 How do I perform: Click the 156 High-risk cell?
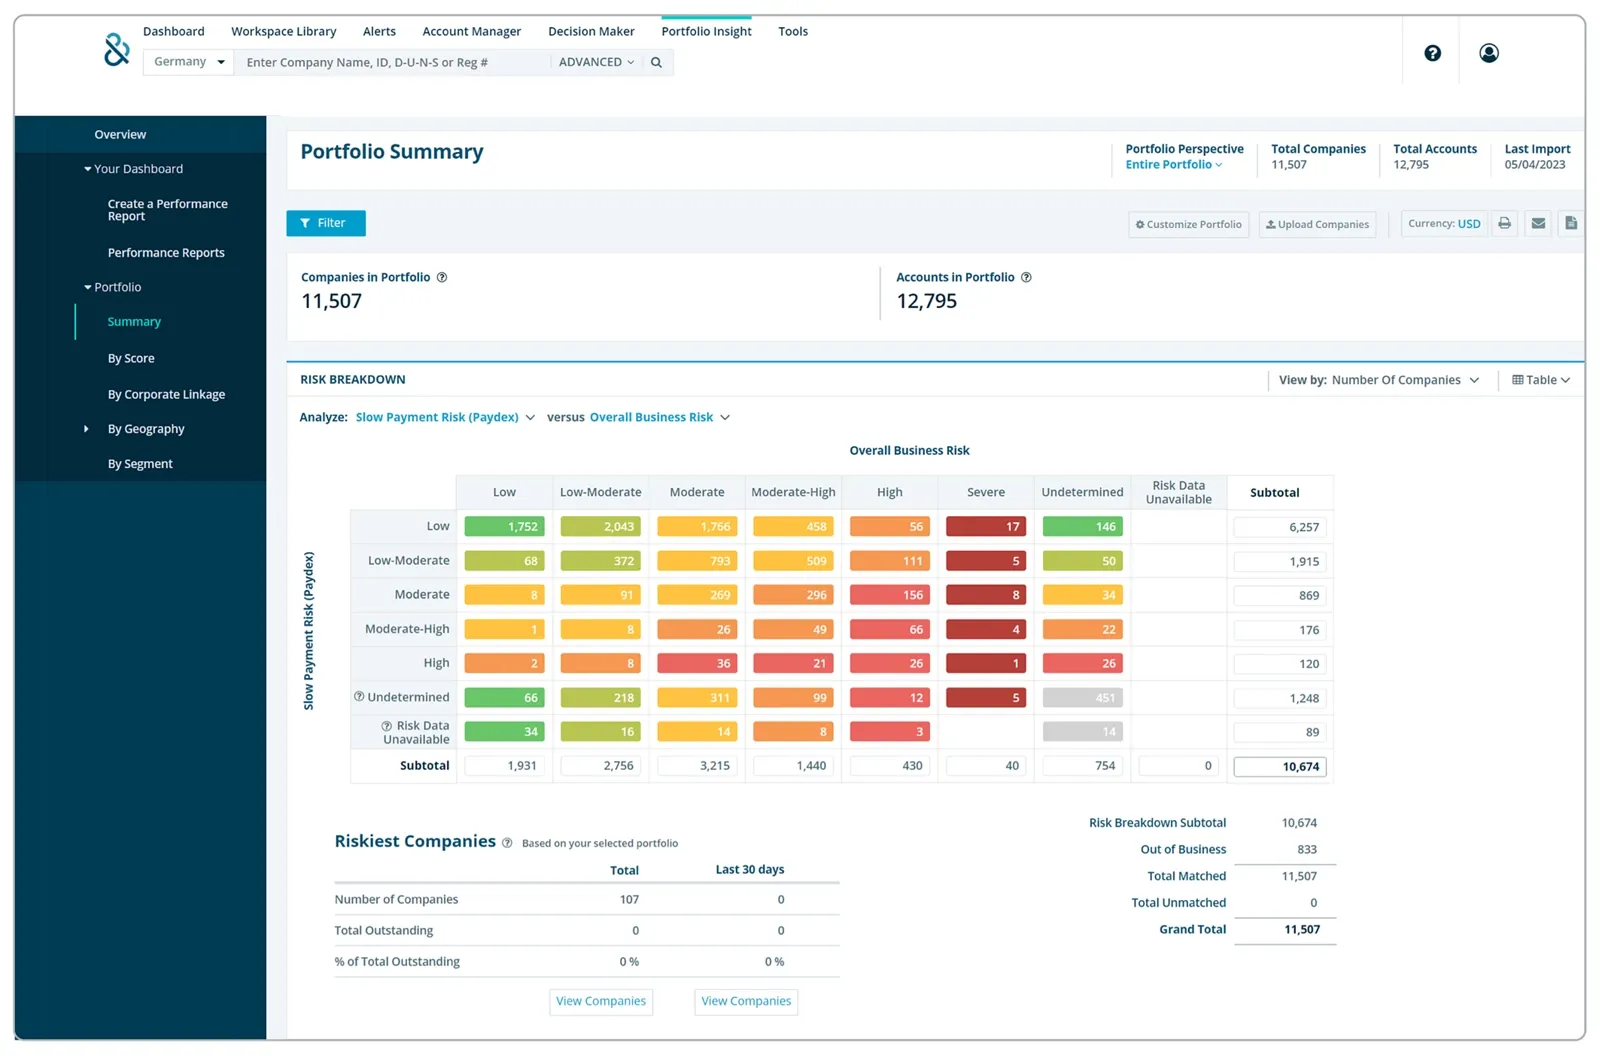890,595
